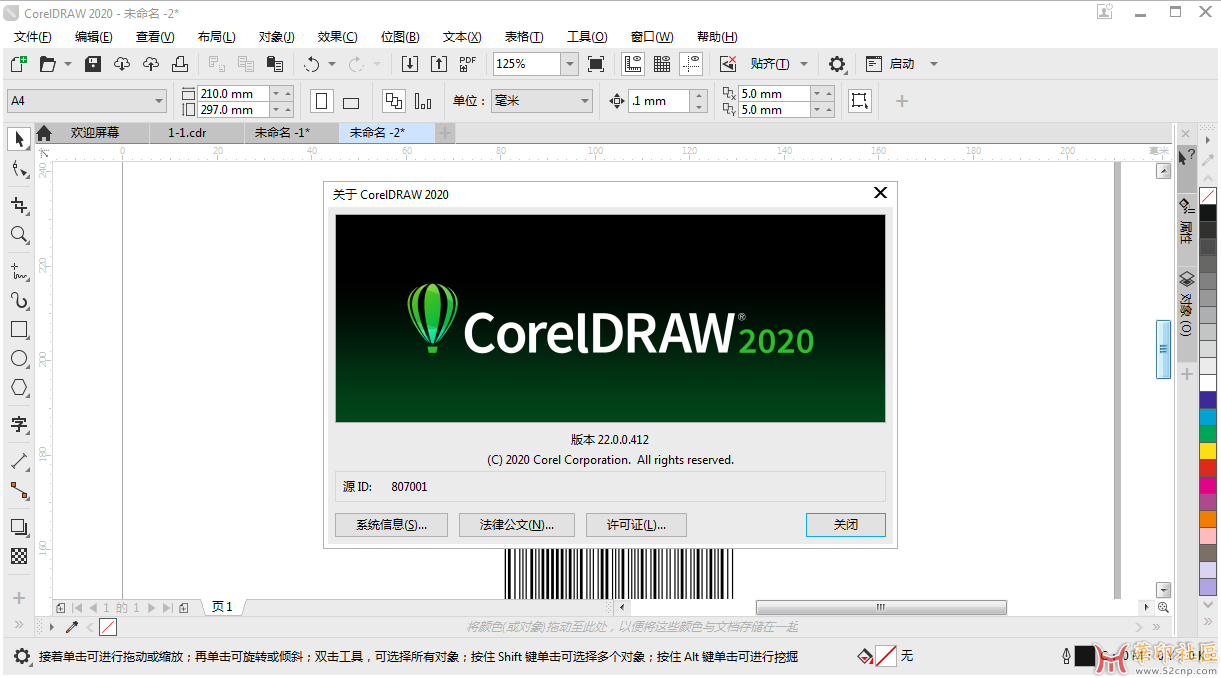Image resolution: width=1221 pixels, height=678 pixels.
Task: Select the Parallel Dimension tool
Action: click(x=19, y=461)
